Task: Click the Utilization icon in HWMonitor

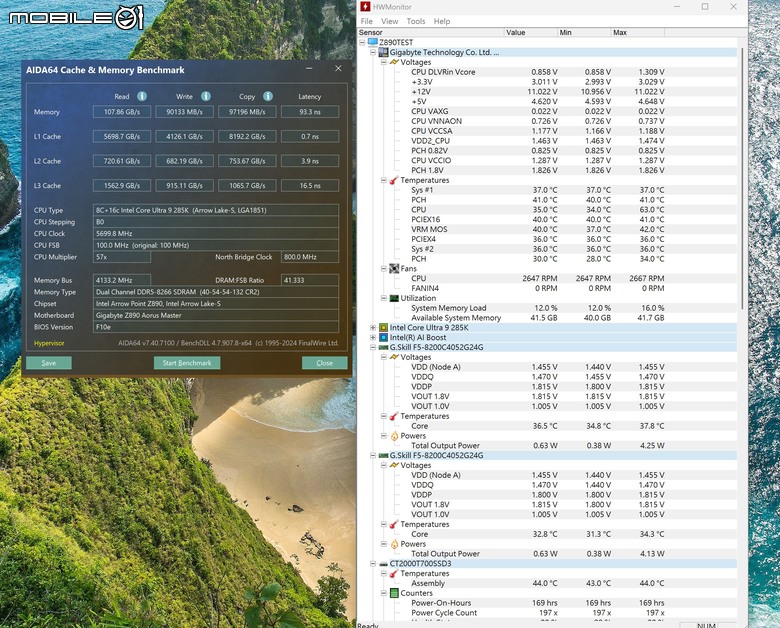Action: [394, 298]
